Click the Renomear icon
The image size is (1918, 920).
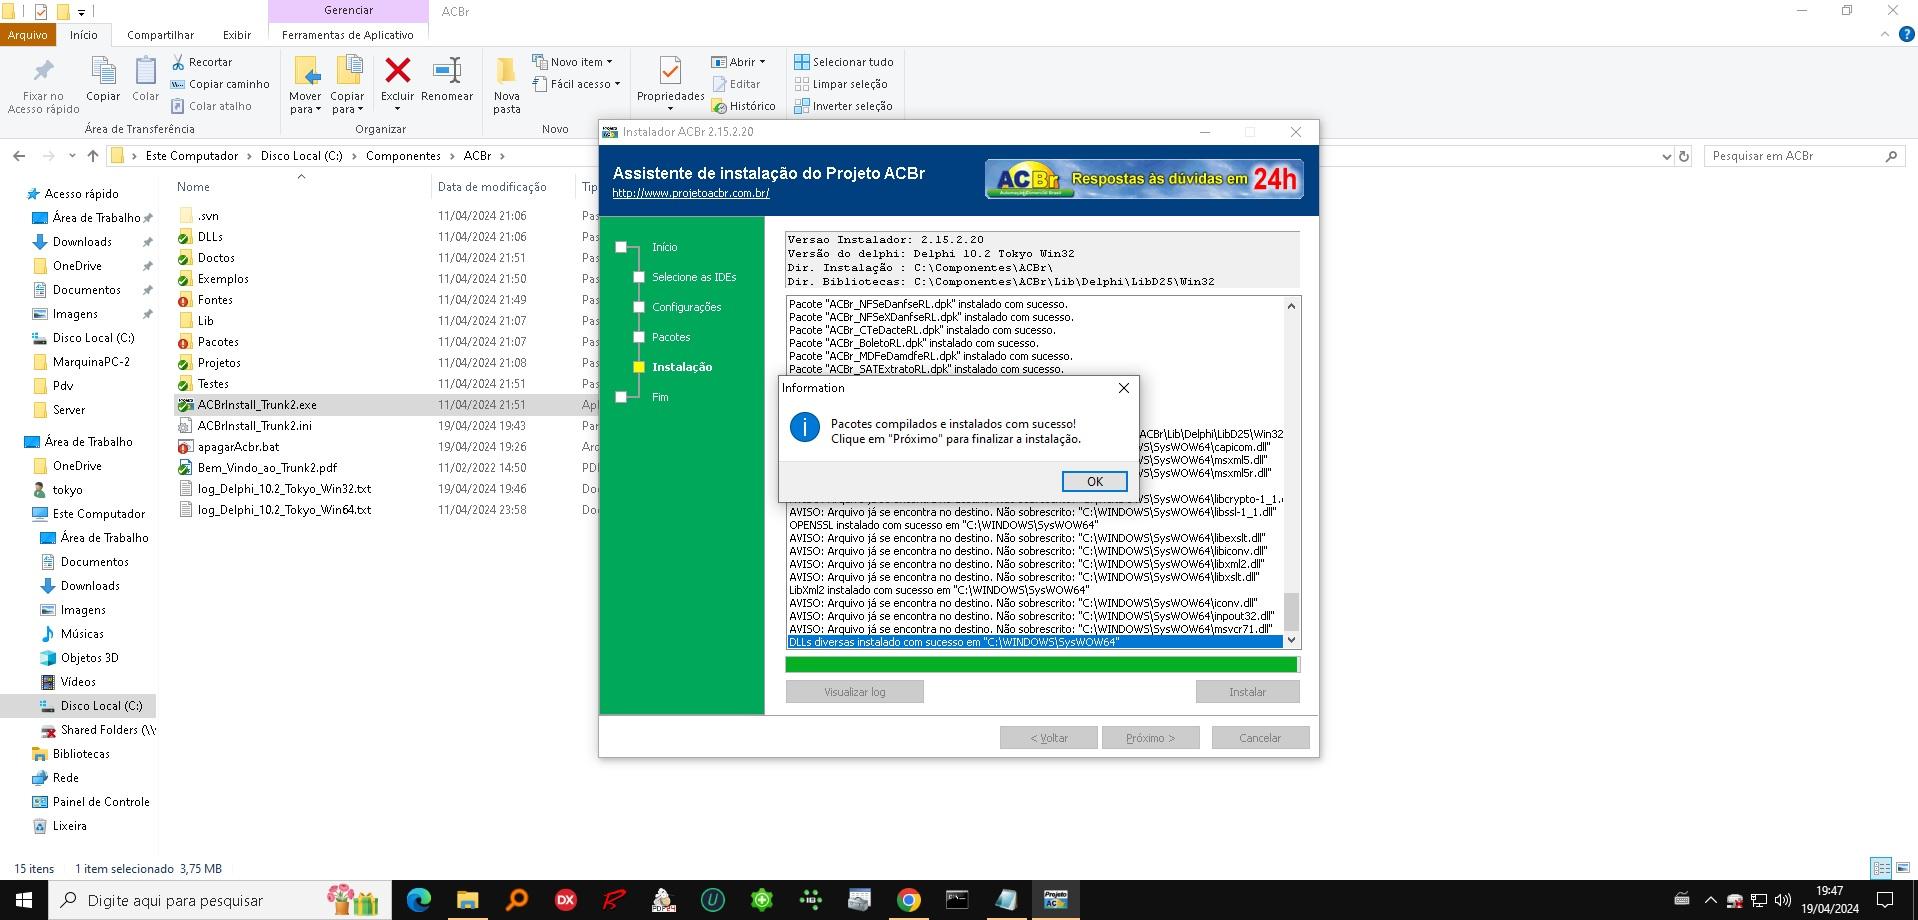(446, 70)
